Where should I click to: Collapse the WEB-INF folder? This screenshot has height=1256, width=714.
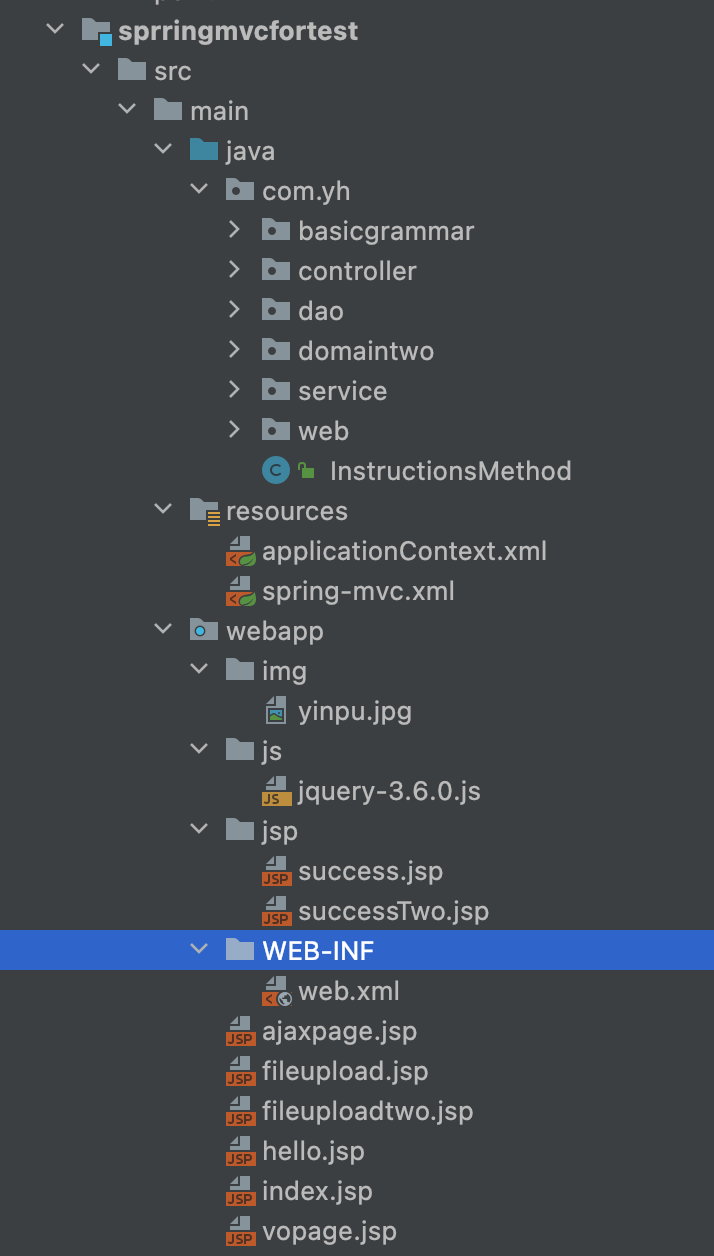[199, 950]
